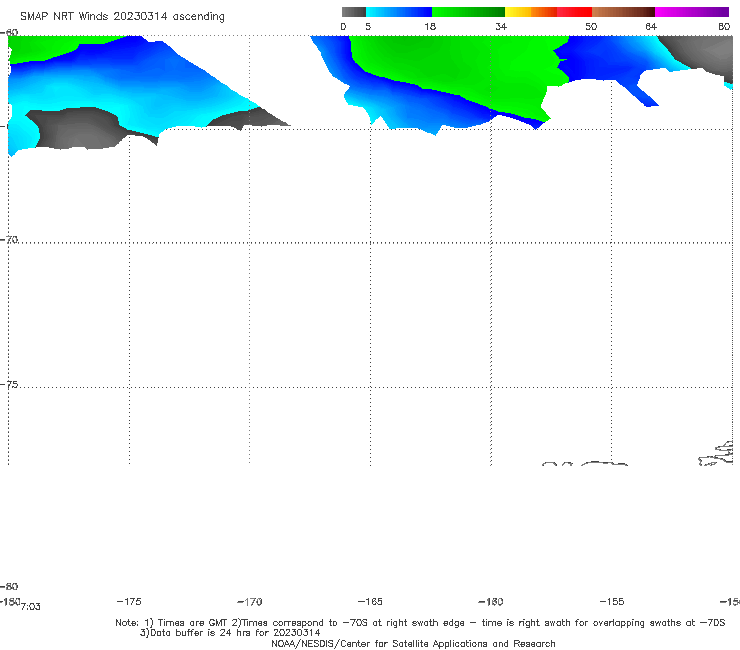Click the longitude label '-160'
The width and height of the screenshot is (740, 650).
tap(491, 602)
